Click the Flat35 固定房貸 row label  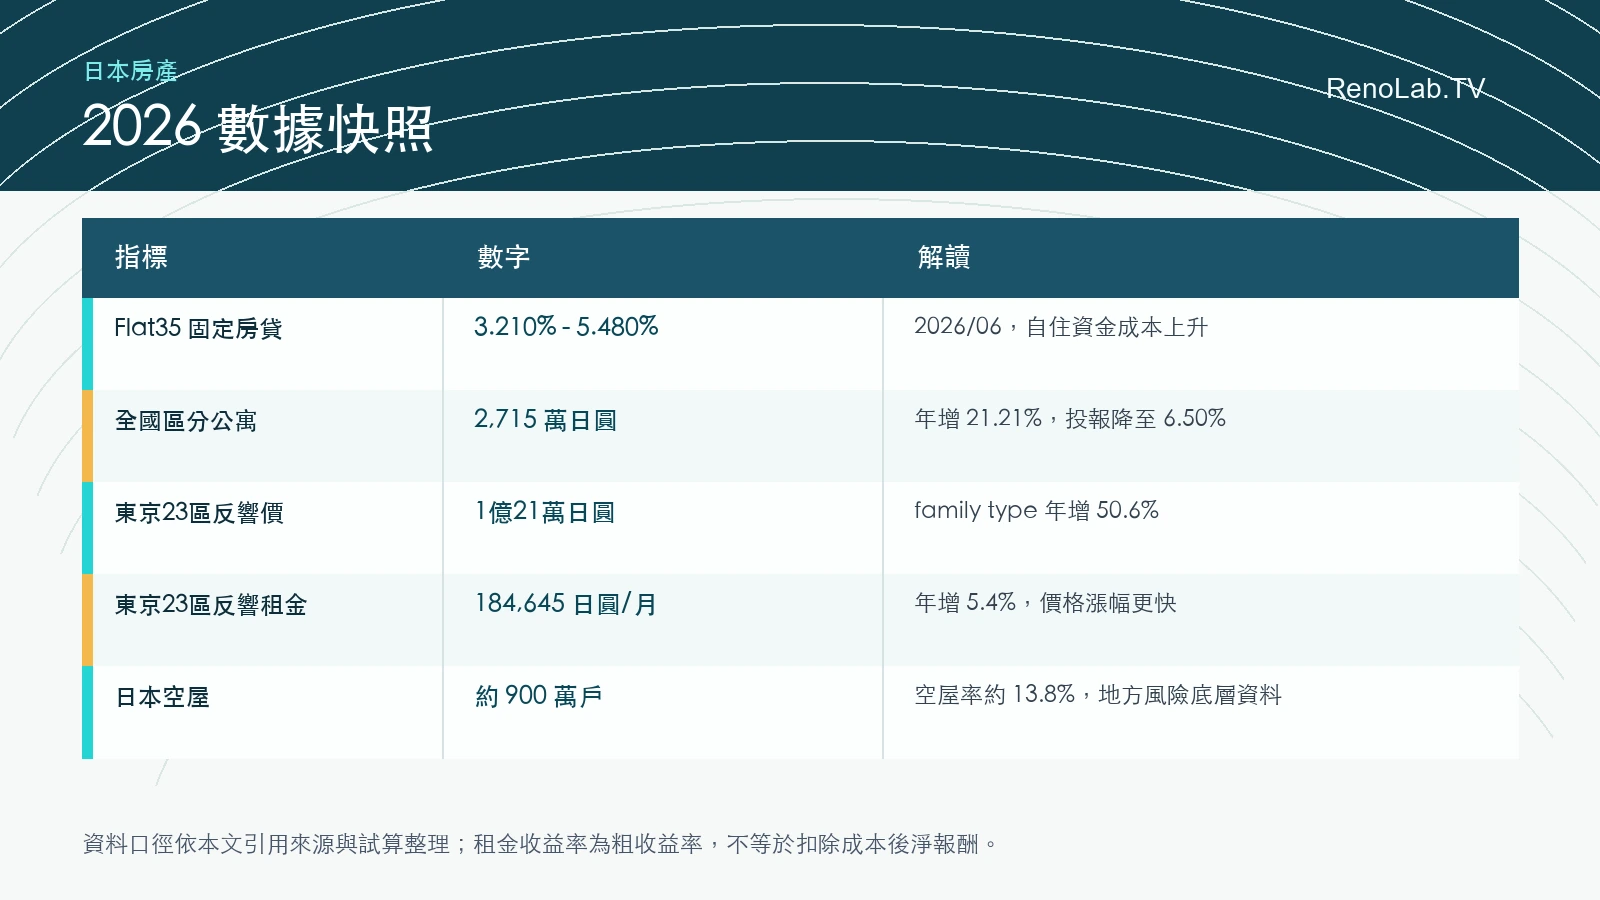(x=198, y=328)
